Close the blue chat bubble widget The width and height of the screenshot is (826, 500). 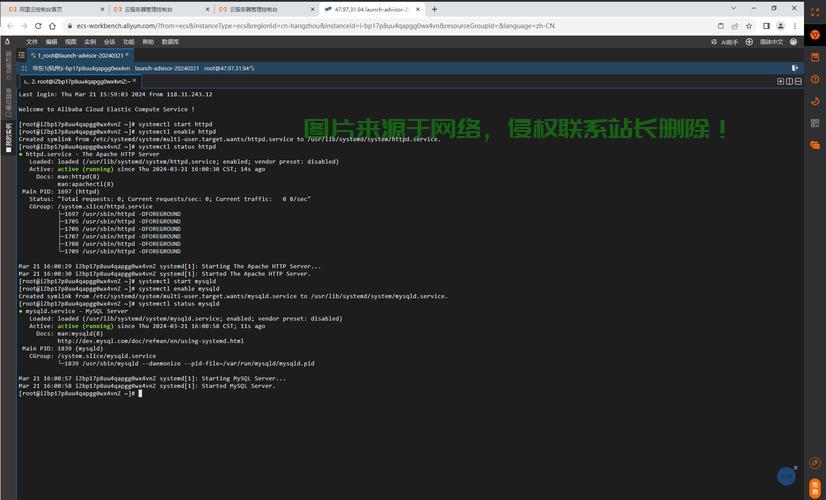pyautogui.click(x=795, y=467)
